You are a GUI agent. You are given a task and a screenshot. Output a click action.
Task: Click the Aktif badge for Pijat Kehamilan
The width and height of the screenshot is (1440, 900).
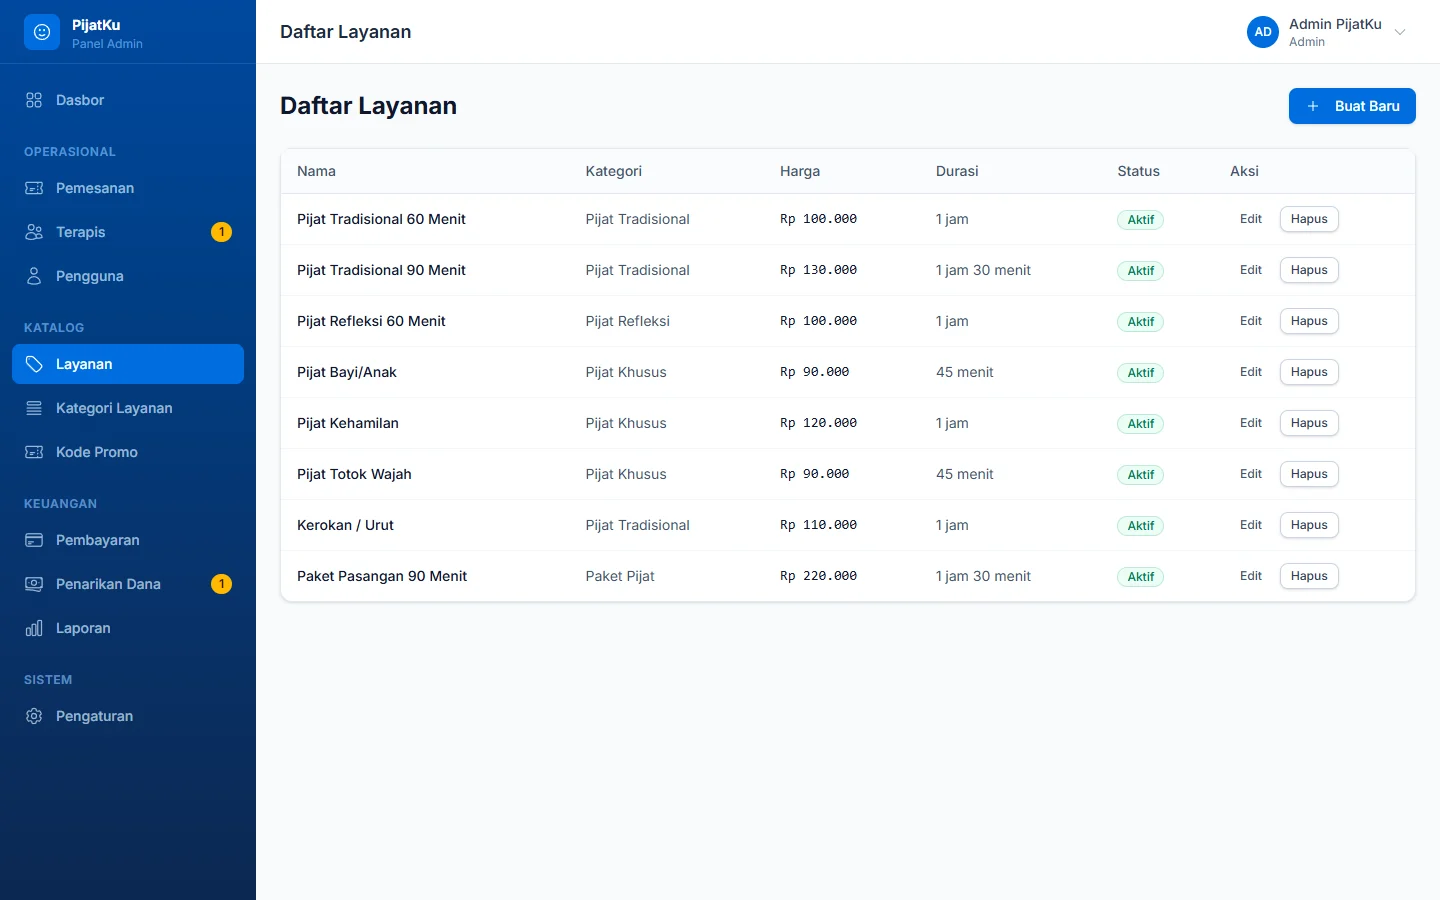click(x=1141, y=424)
